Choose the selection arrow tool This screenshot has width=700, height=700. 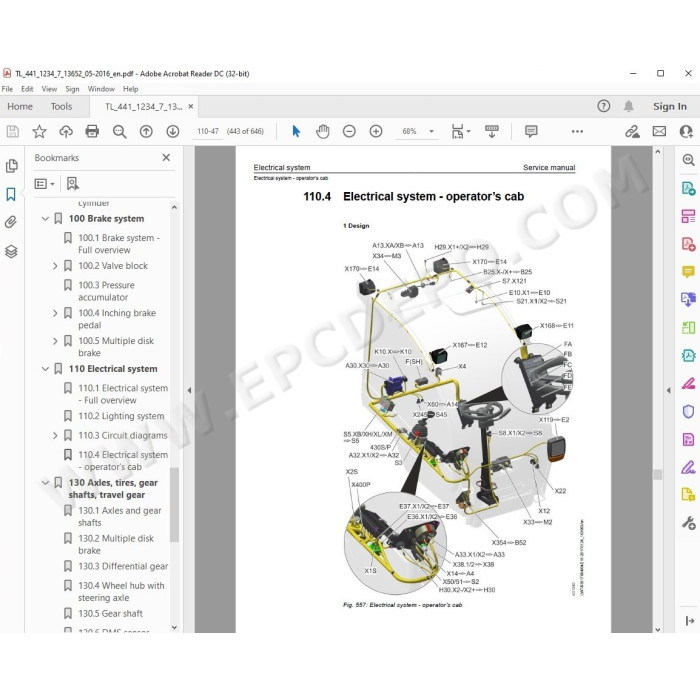[296, 131]
